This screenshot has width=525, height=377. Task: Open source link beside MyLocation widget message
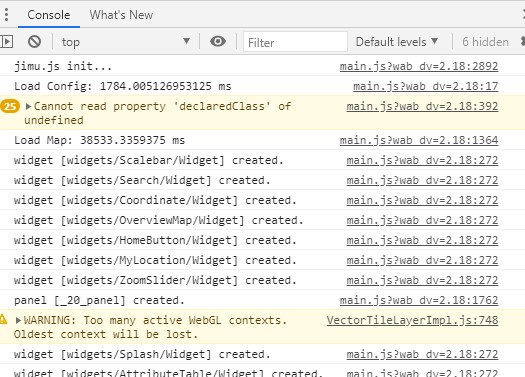tap(422, 260)
